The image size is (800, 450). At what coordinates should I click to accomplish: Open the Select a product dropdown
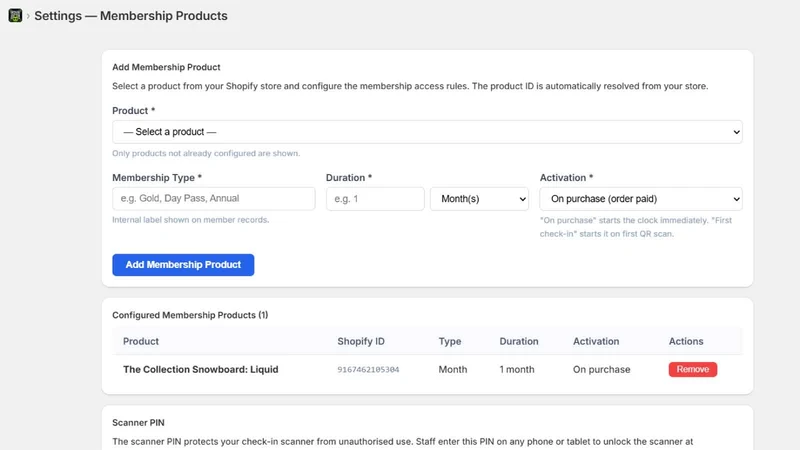[427, 132]
